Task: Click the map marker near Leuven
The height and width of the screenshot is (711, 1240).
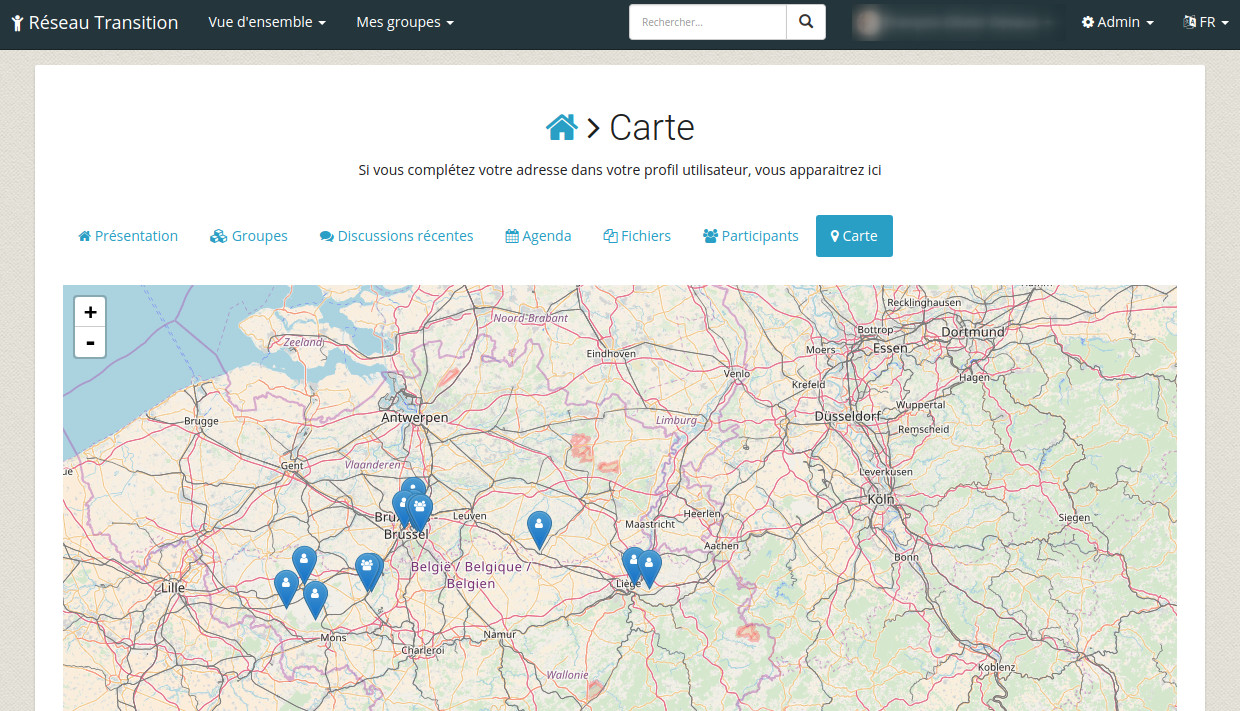Action: click(x=539, y=527)
